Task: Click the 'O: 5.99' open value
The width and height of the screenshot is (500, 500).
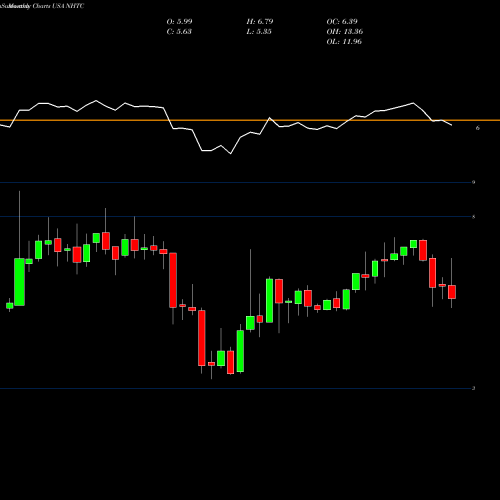Action: point(179,22)
